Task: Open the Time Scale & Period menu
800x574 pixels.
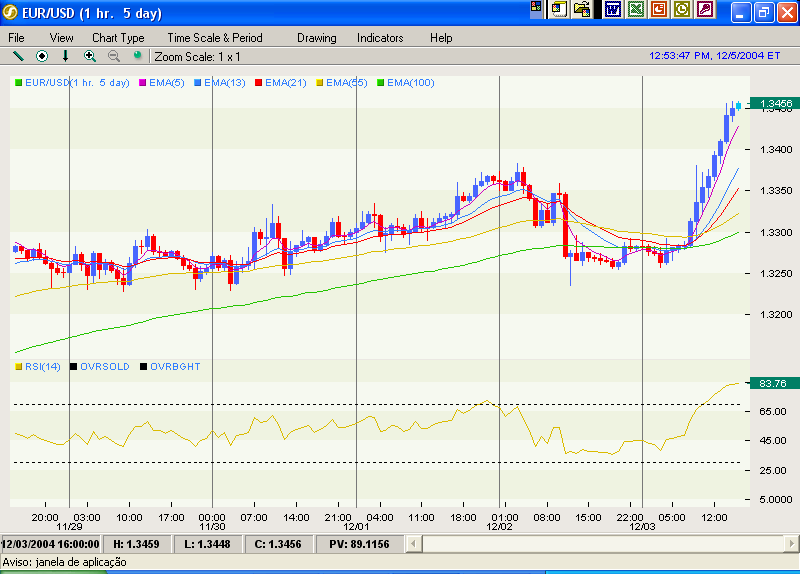Action: pos(214,38)
